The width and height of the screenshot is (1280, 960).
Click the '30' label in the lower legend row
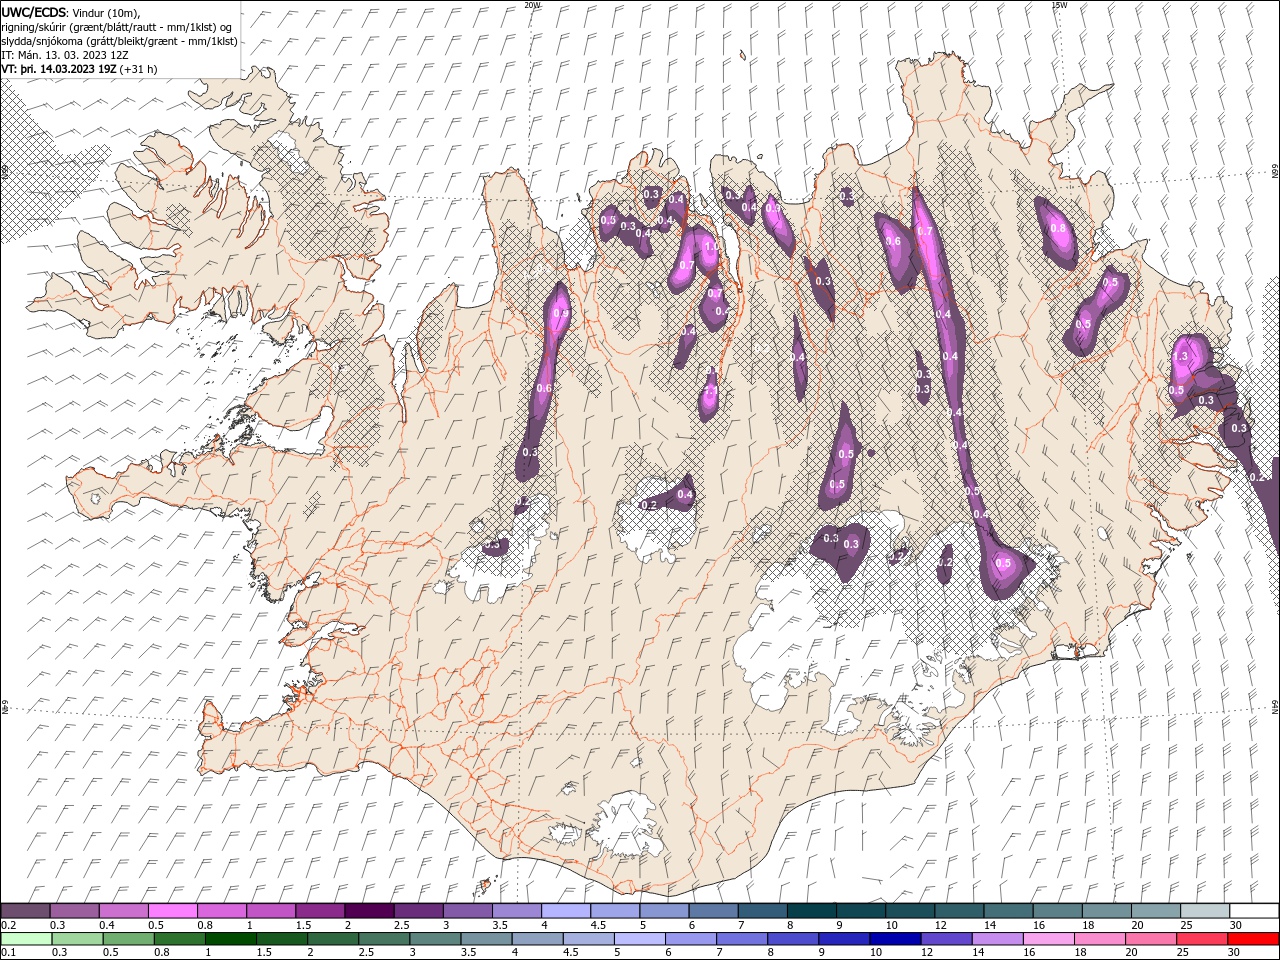pyautogui.click(x=1233, y=953)
